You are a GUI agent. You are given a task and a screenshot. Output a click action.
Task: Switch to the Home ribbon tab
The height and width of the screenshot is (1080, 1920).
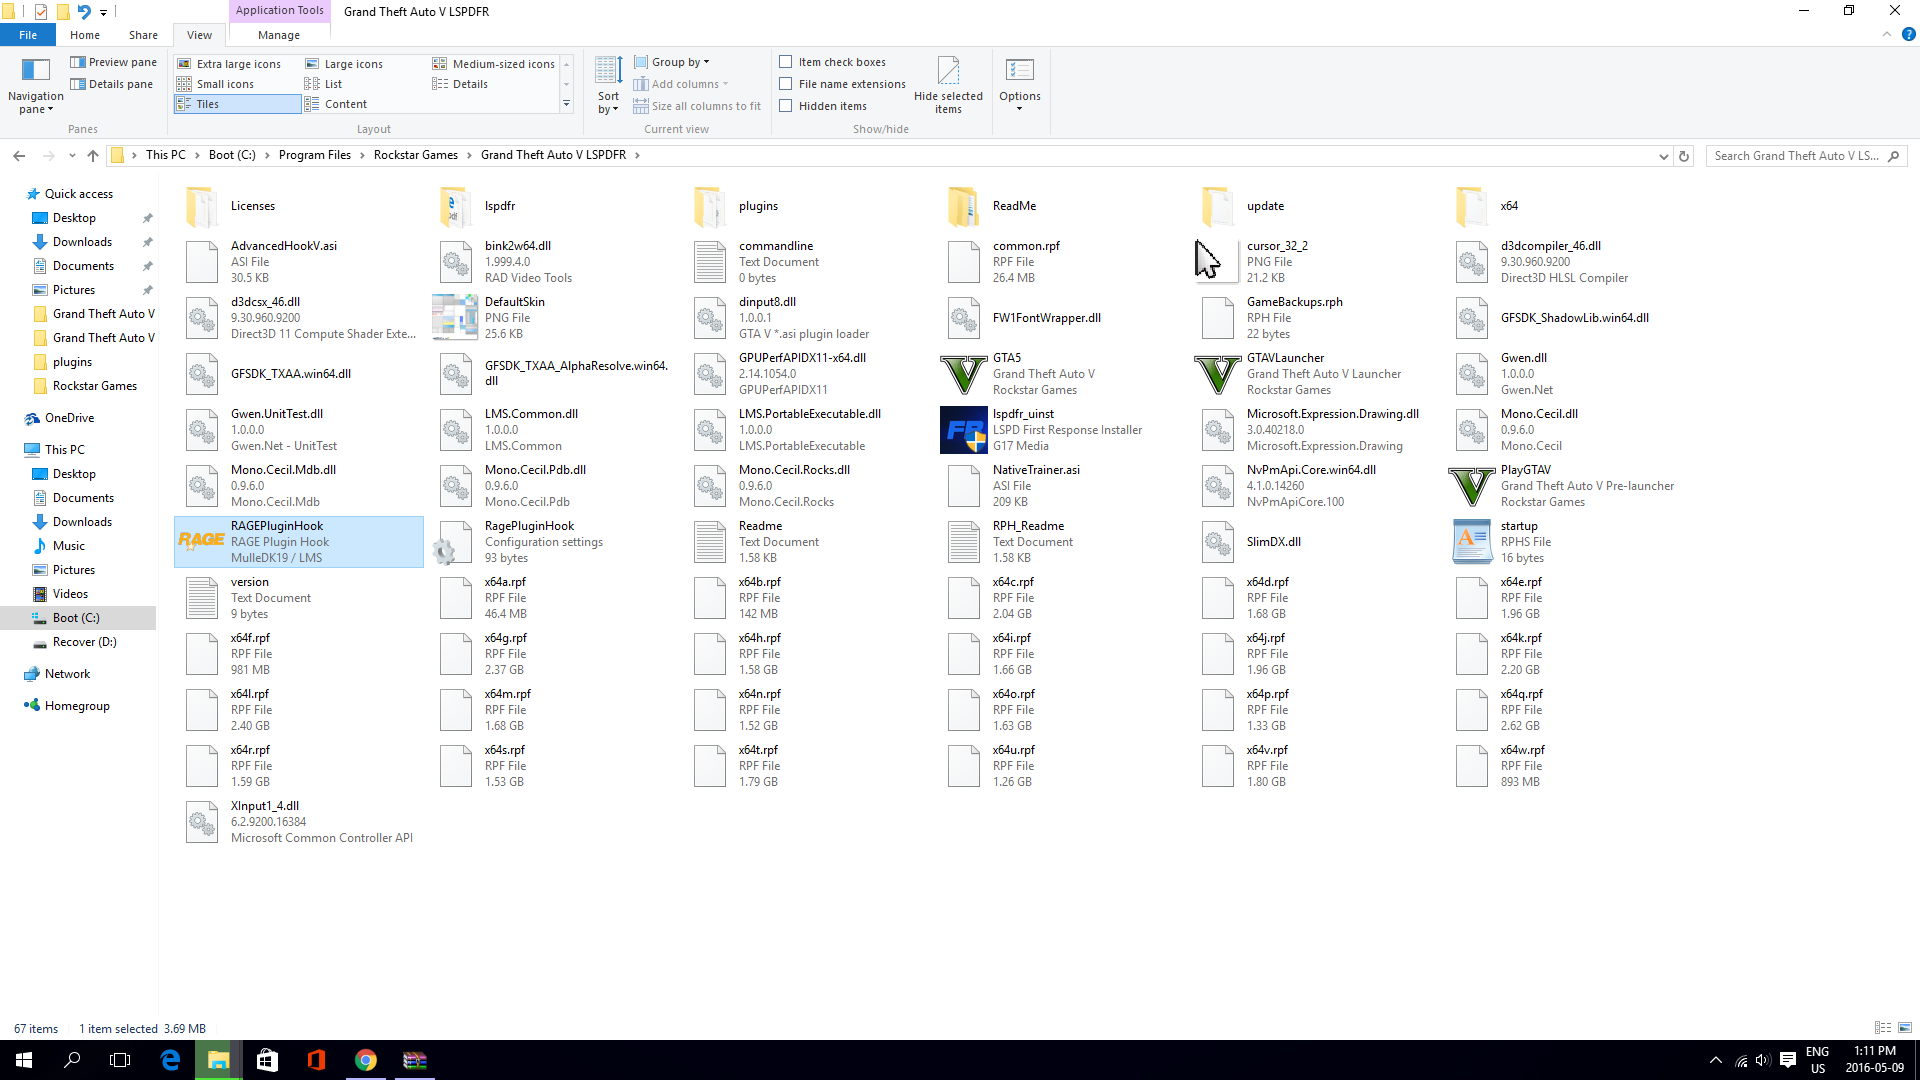(x=85, y=35)
